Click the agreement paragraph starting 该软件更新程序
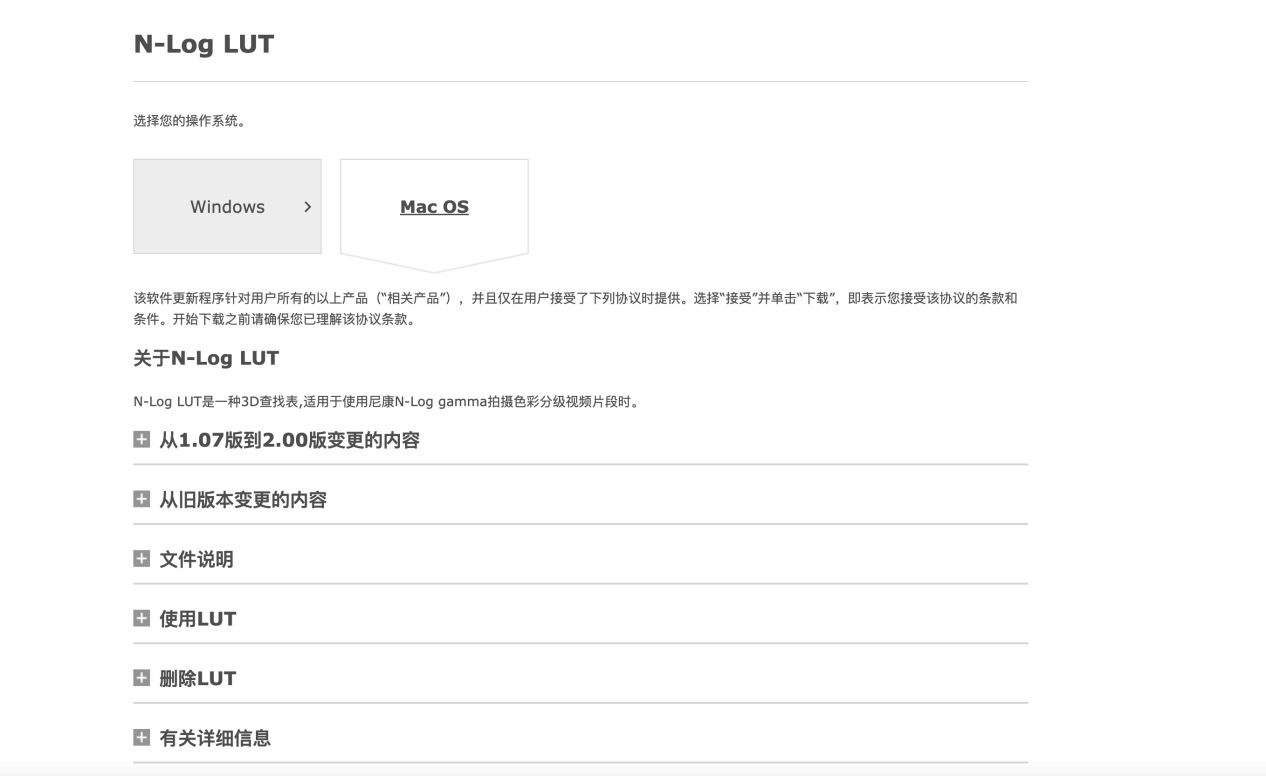 pos(576,309)
